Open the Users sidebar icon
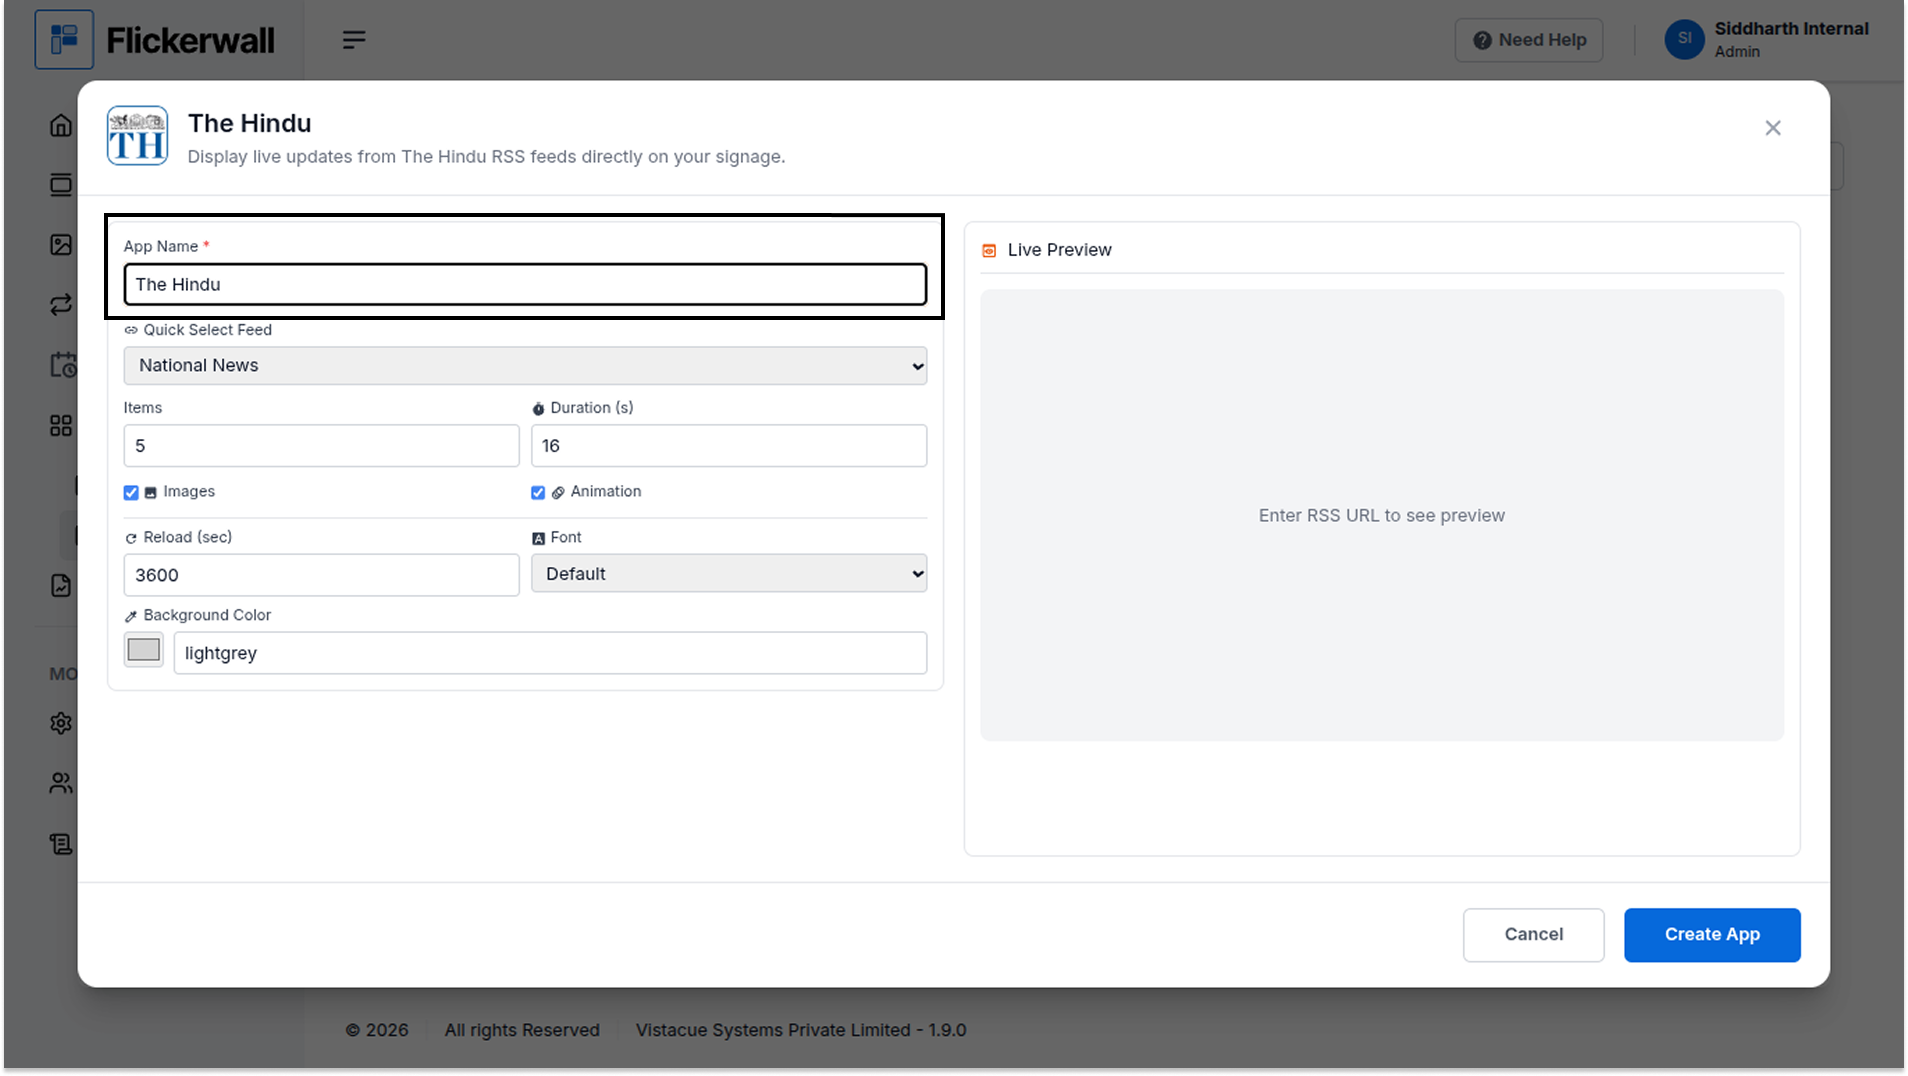The image size is (1908, 1076). [61, 783]
